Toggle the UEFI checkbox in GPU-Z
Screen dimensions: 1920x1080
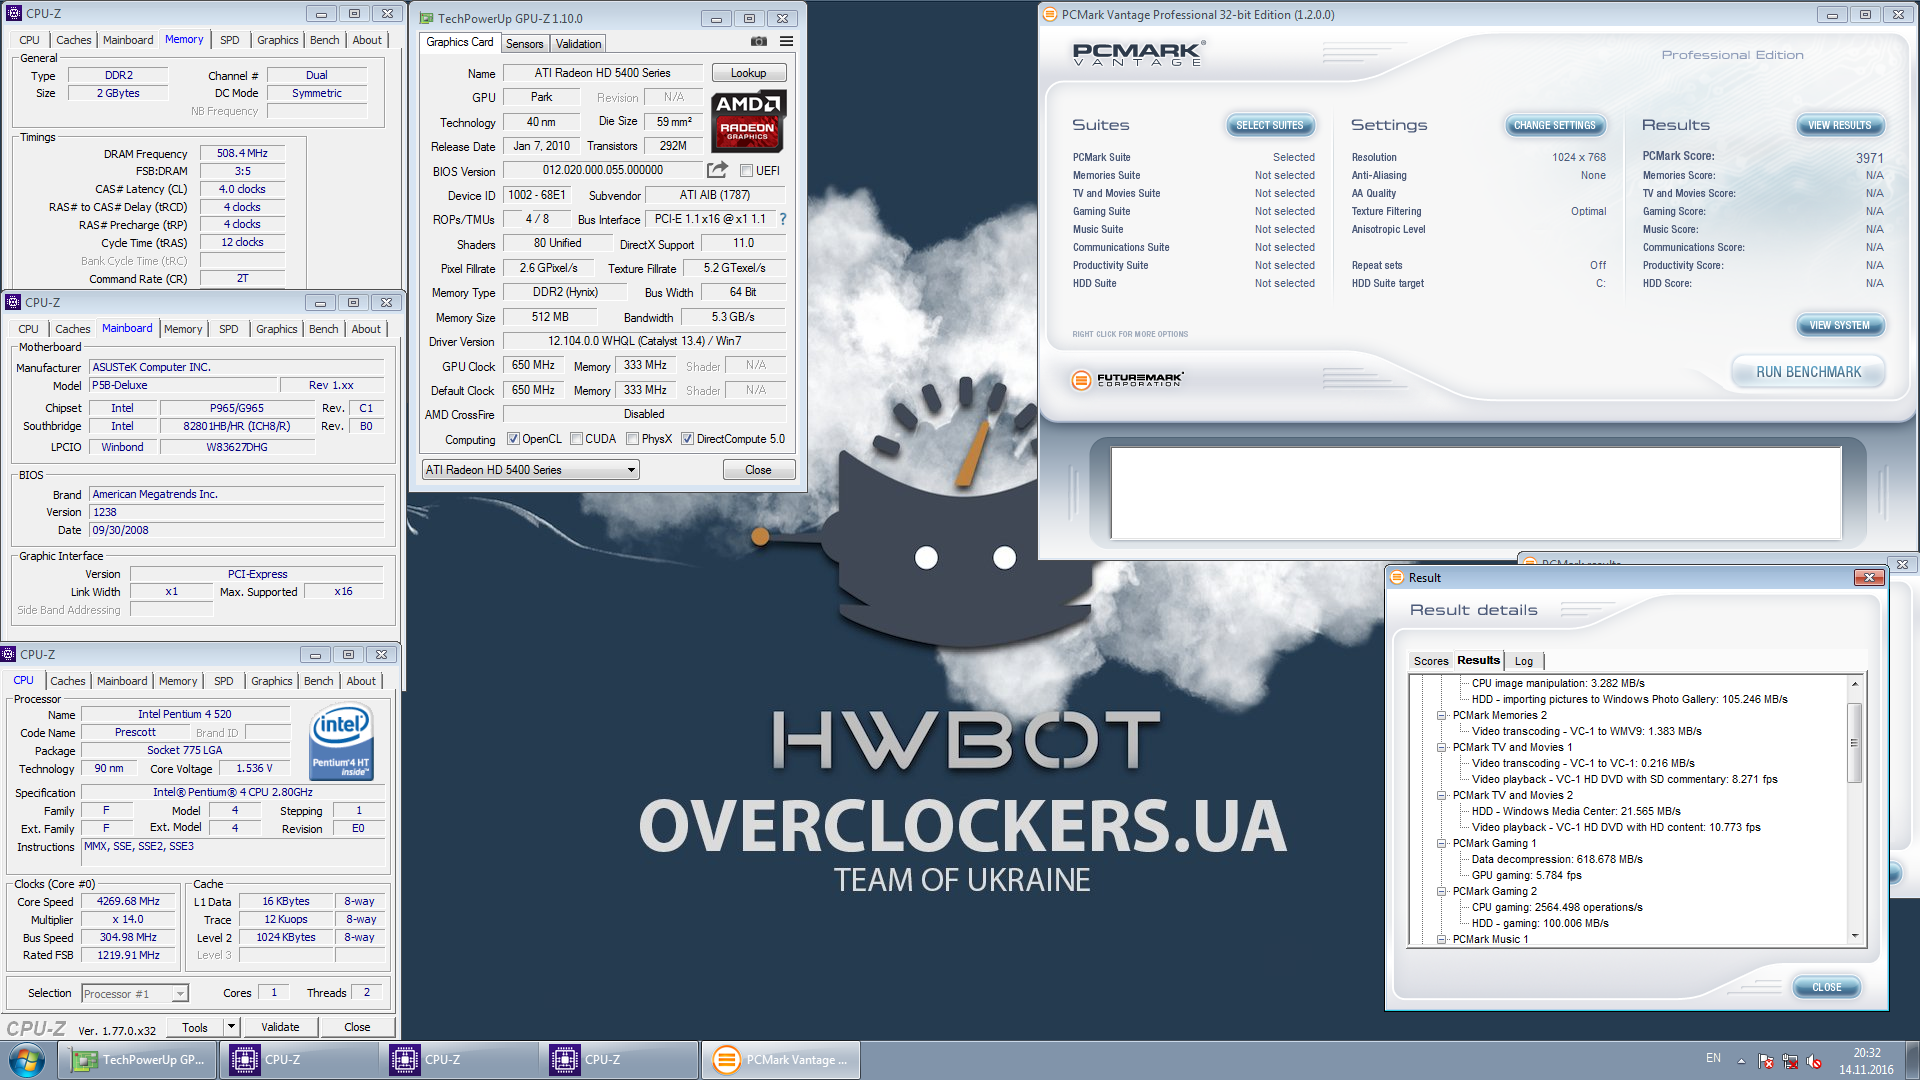(746, 171)
